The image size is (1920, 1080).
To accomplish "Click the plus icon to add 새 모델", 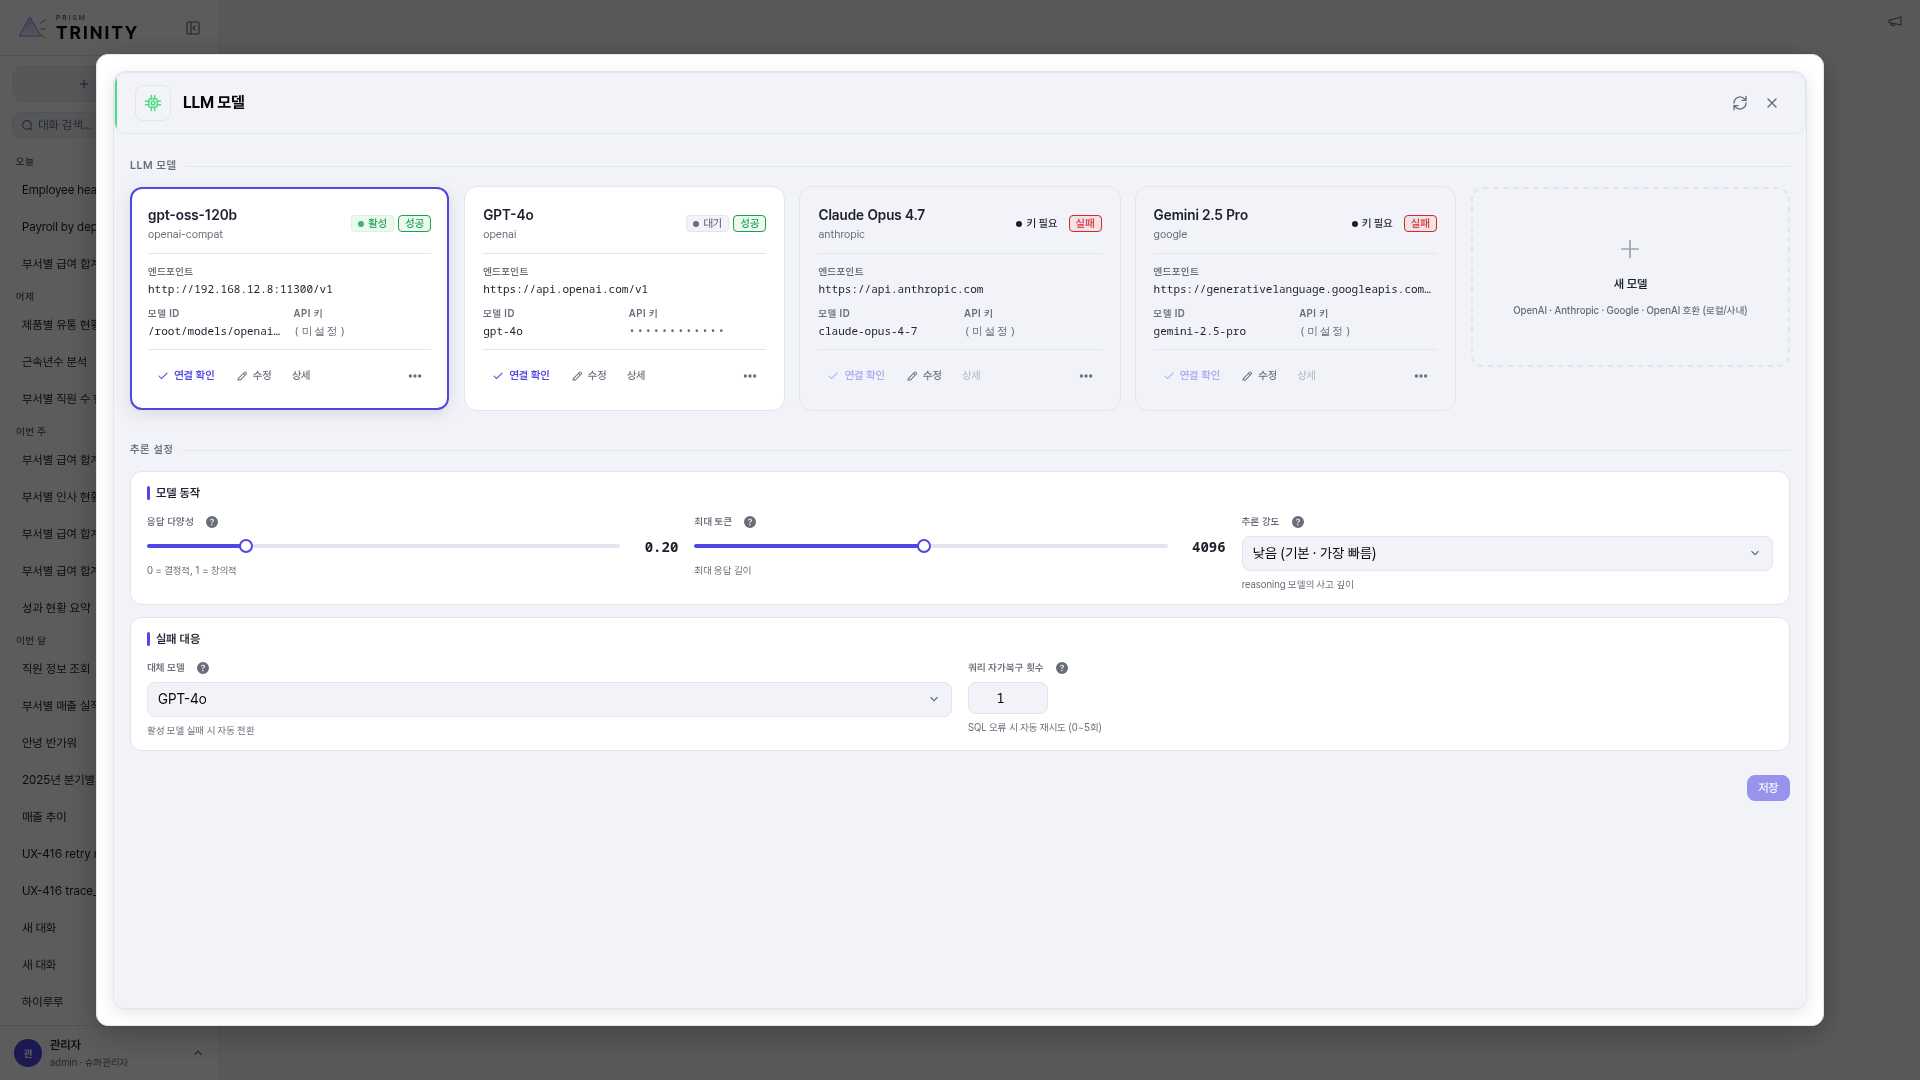I will click(x=1630, y=249).
